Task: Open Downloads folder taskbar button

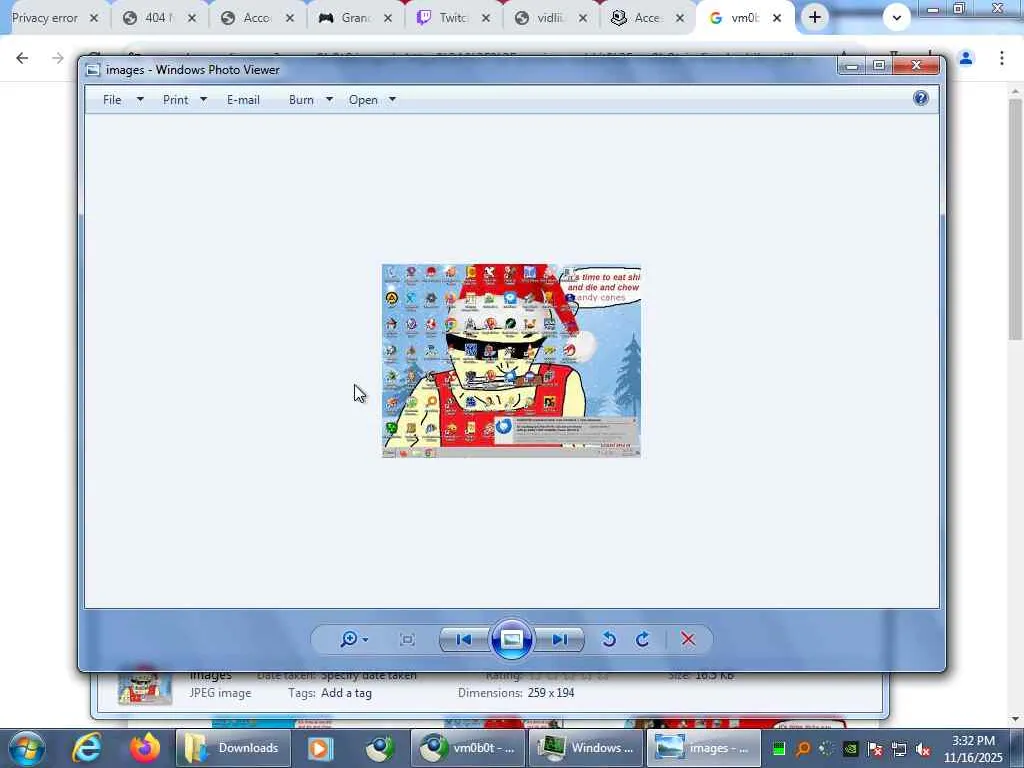Action: [232, 748]
